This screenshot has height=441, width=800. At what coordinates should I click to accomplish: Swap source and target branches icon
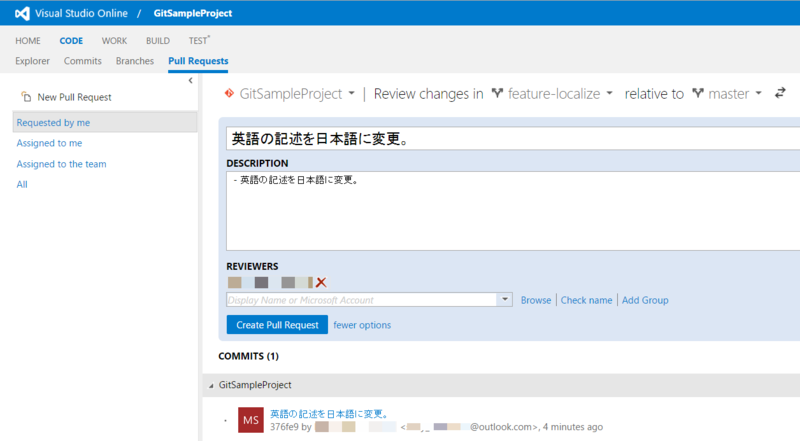click(780, 93)
